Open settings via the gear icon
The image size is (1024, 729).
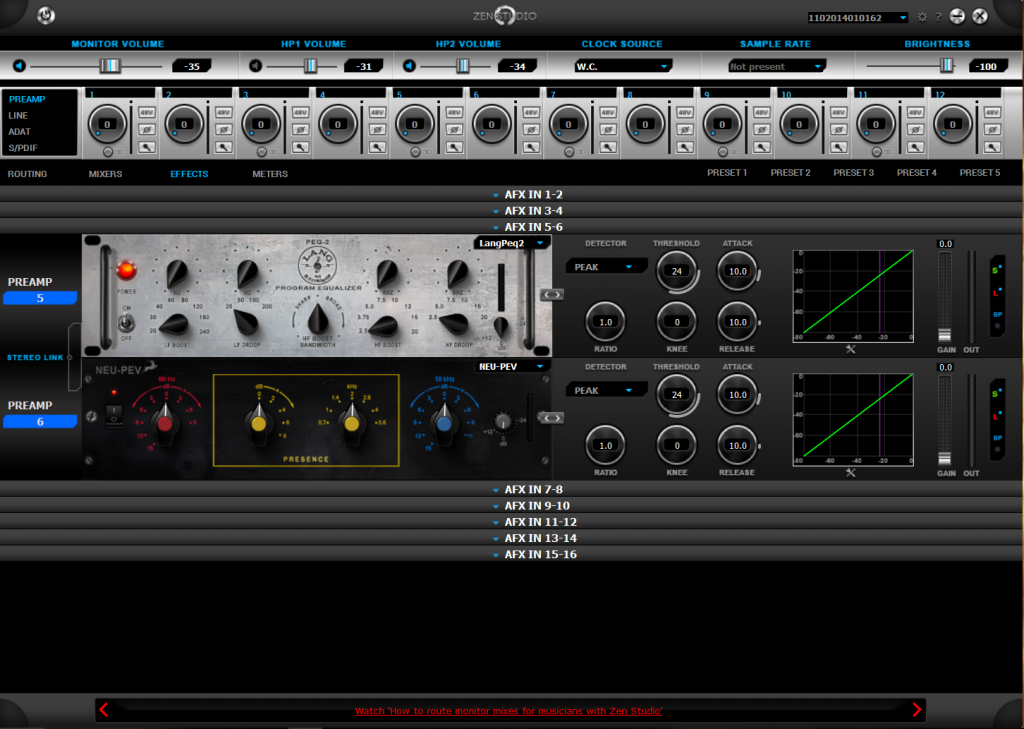(922, 17)
